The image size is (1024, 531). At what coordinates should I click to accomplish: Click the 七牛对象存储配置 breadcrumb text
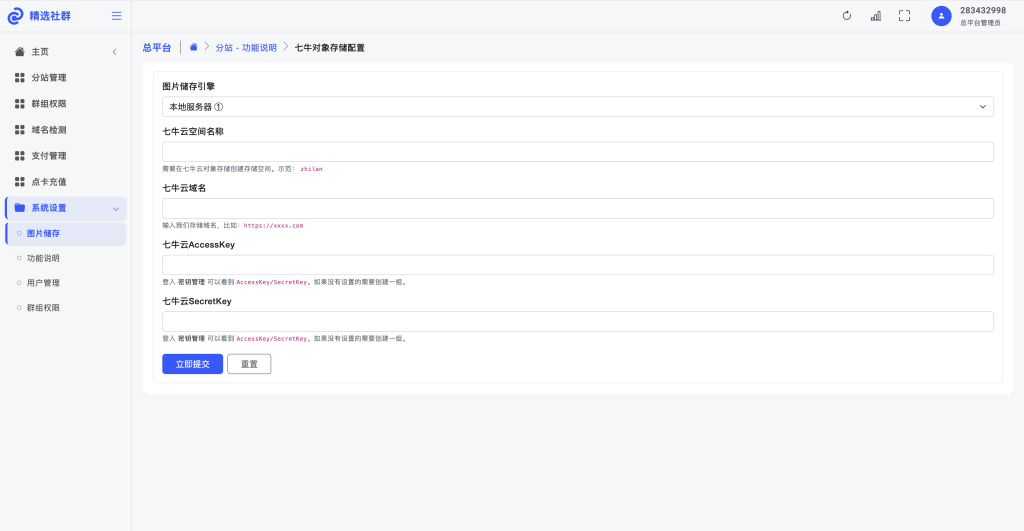tap(330, 48)
